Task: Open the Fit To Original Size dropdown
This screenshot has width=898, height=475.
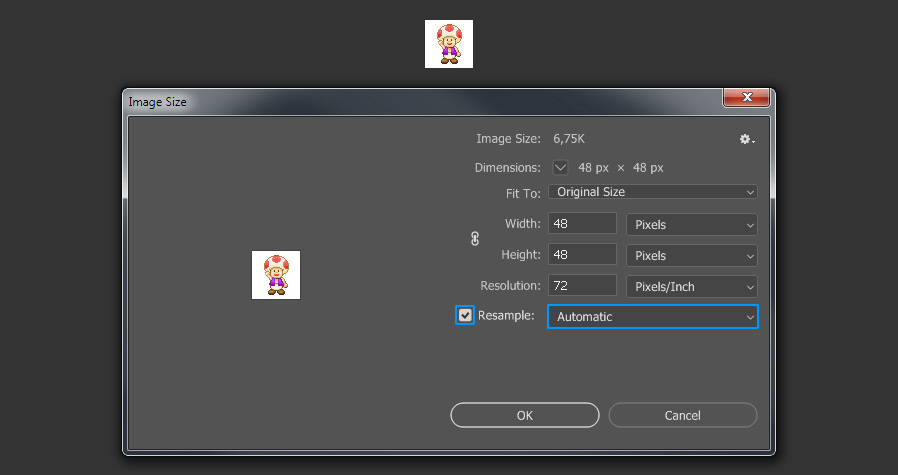Action: click(653, 192)
